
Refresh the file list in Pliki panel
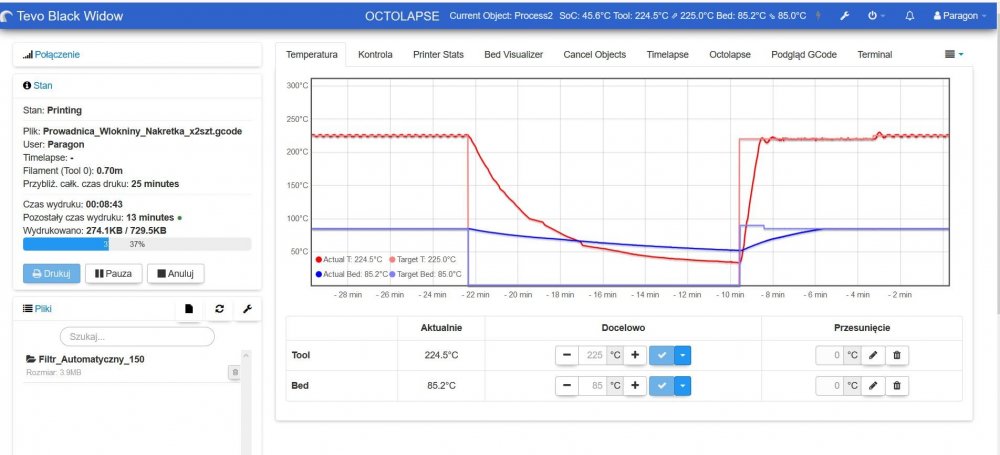[219, 310]
